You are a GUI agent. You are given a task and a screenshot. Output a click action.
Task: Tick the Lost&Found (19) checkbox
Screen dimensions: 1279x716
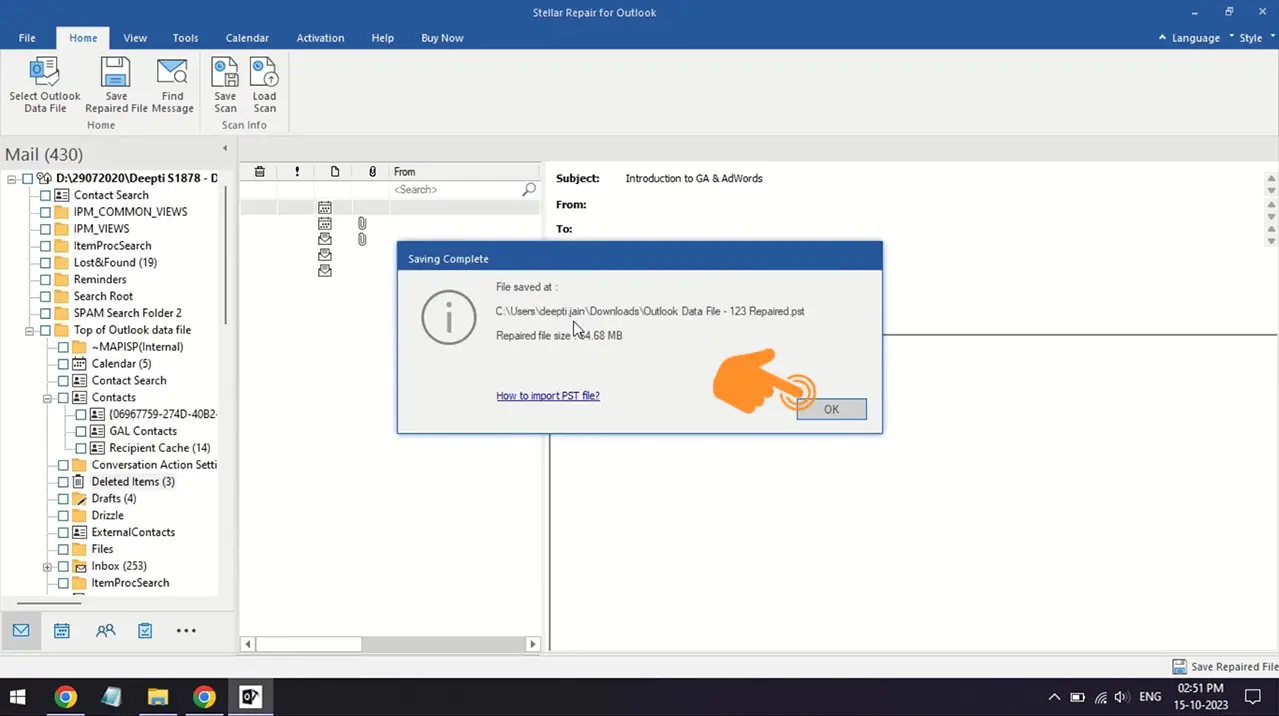(x=45, y=263)
